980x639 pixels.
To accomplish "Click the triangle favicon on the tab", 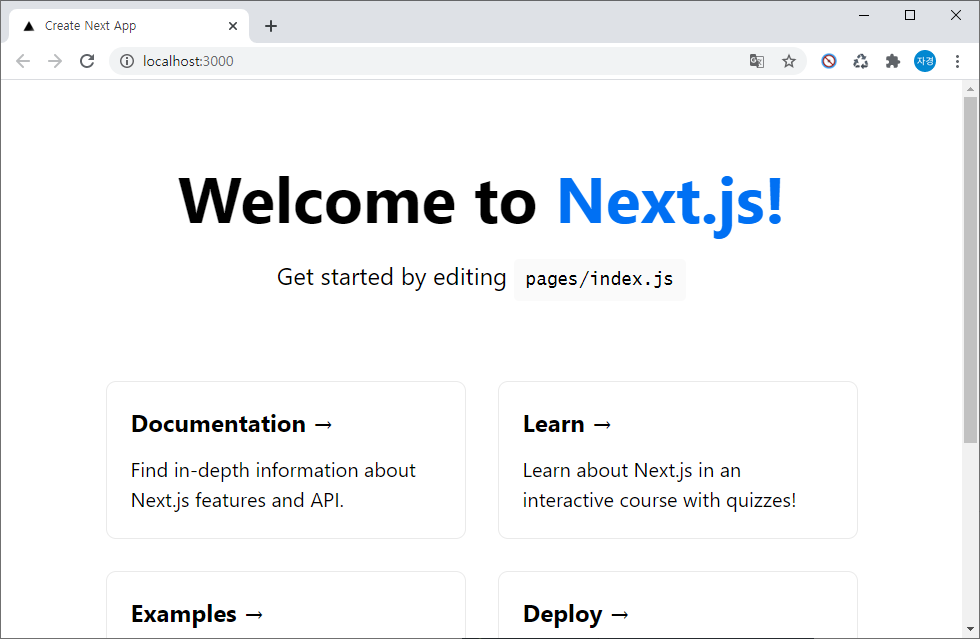I will (x=29, y=26).
